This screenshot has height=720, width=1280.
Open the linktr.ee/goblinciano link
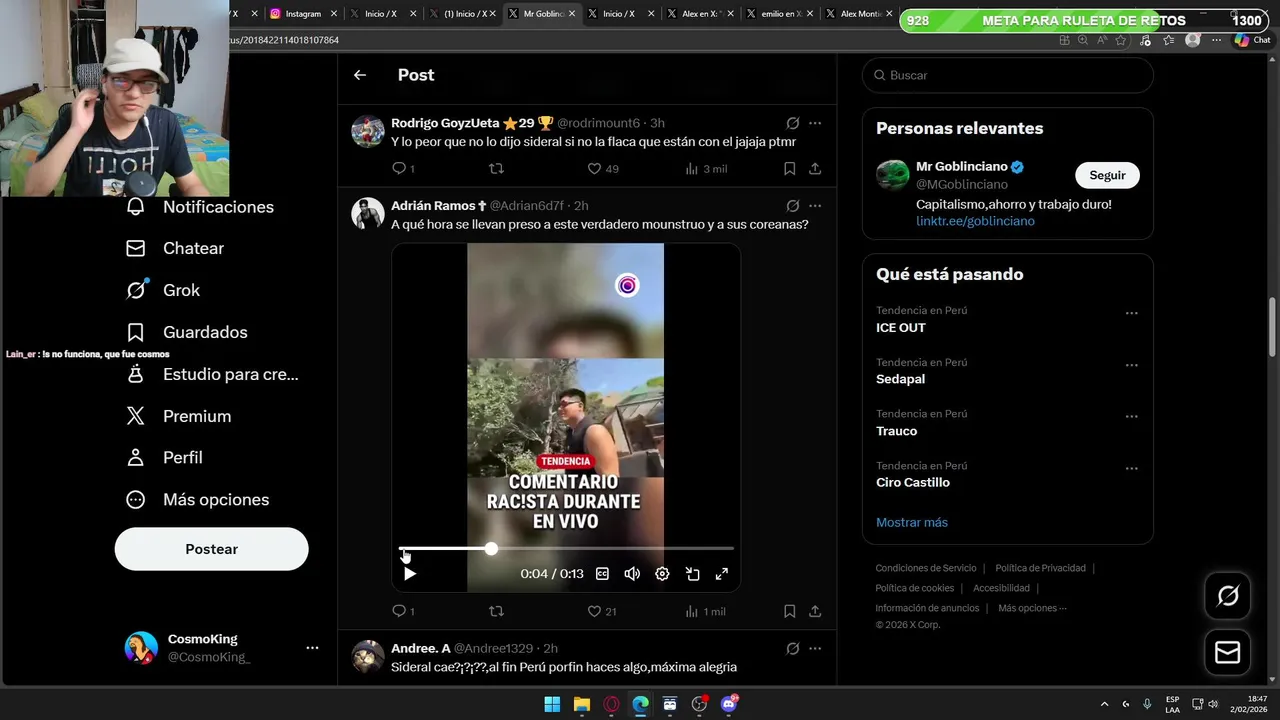click(975, 221)
